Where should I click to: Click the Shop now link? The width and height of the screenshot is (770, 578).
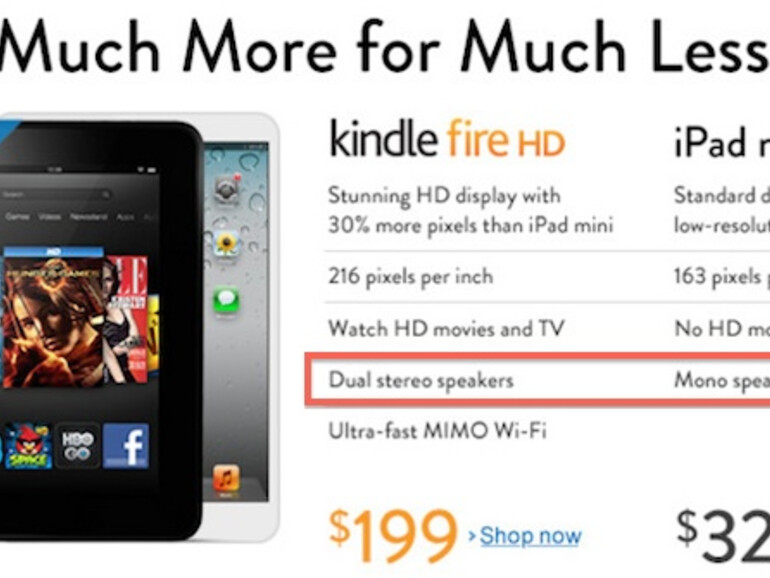530,536
